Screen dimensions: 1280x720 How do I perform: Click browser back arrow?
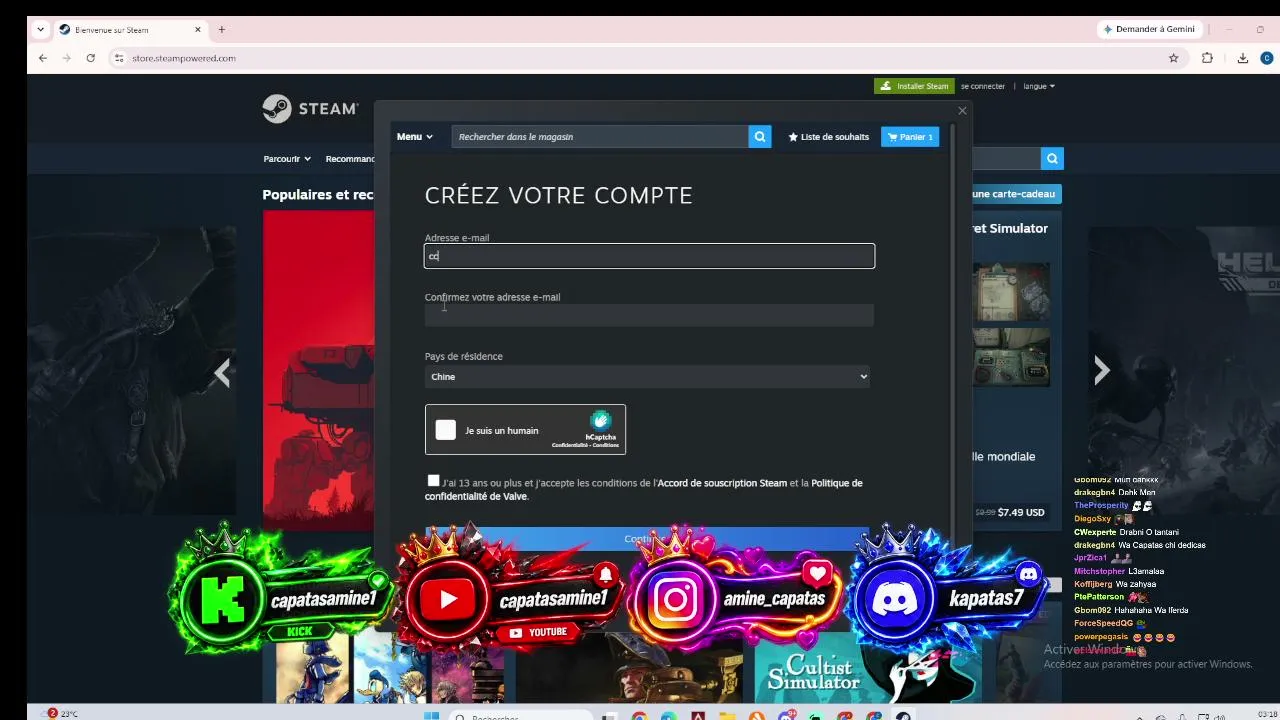(x=43, y=58)
